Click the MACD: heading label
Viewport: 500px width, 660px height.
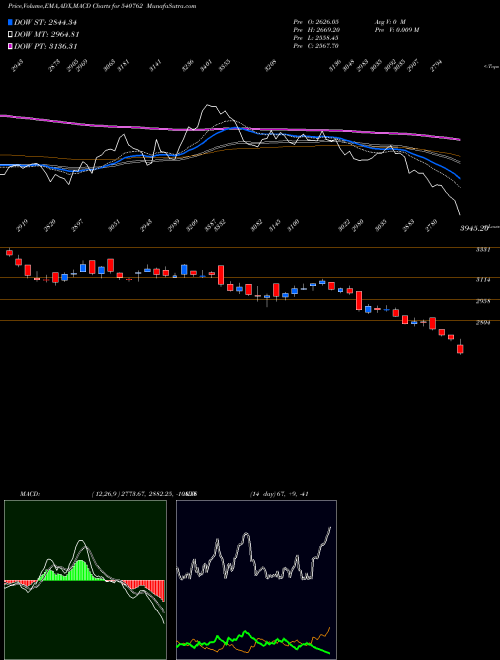point(29,494)
